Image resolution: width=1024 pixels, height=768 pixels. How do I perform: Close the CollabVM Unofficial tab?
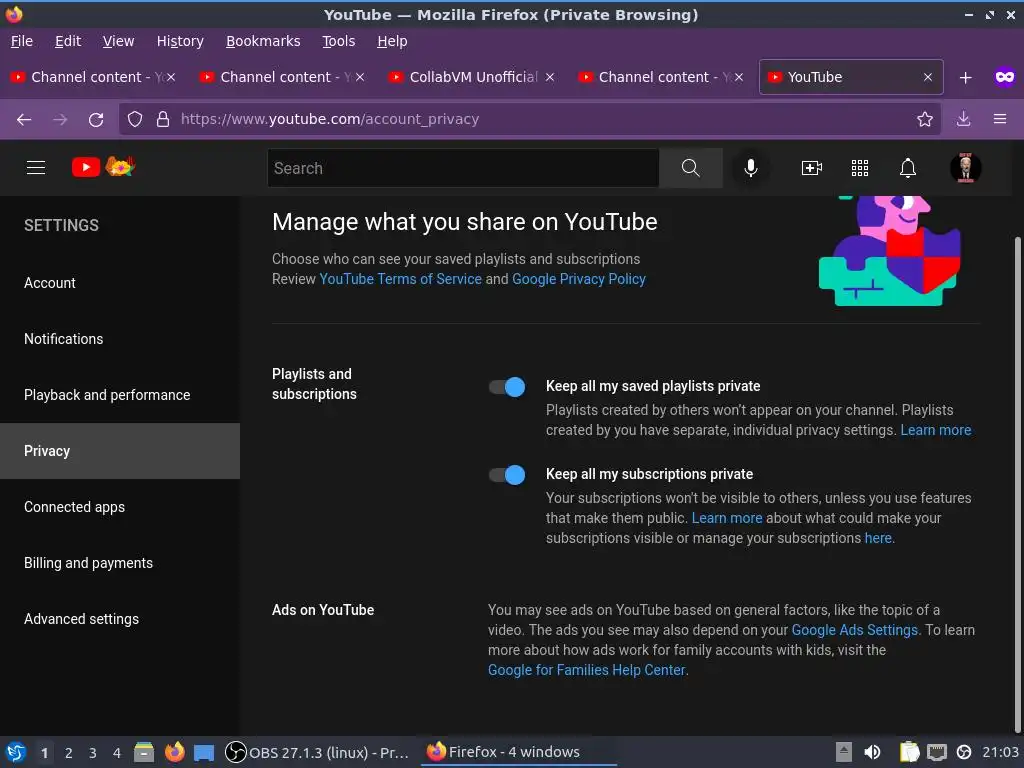(550, 77)
